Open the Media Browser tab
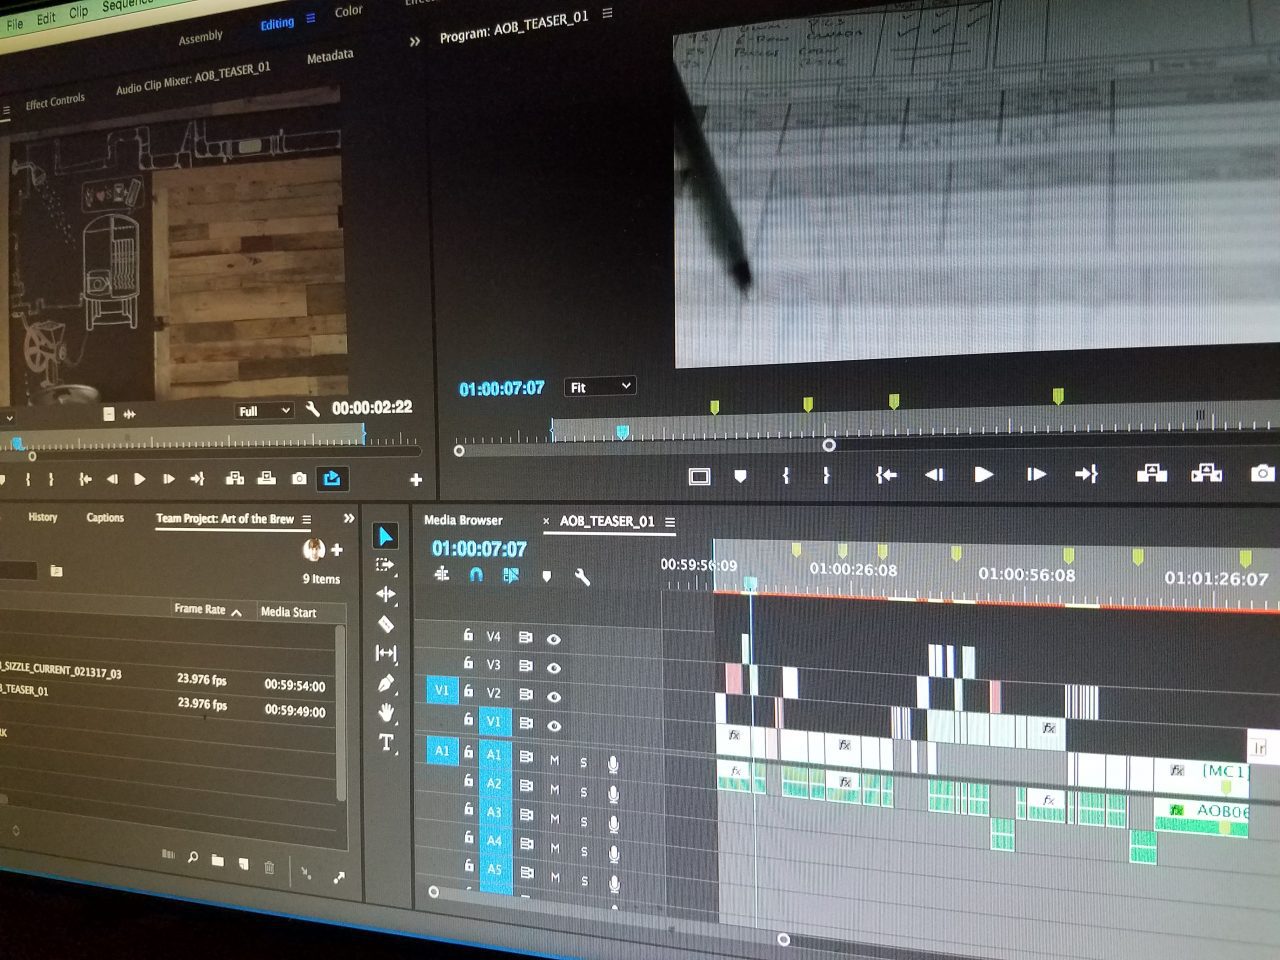This screenshot has height=960, width=1280. click(x=463, y=520)
